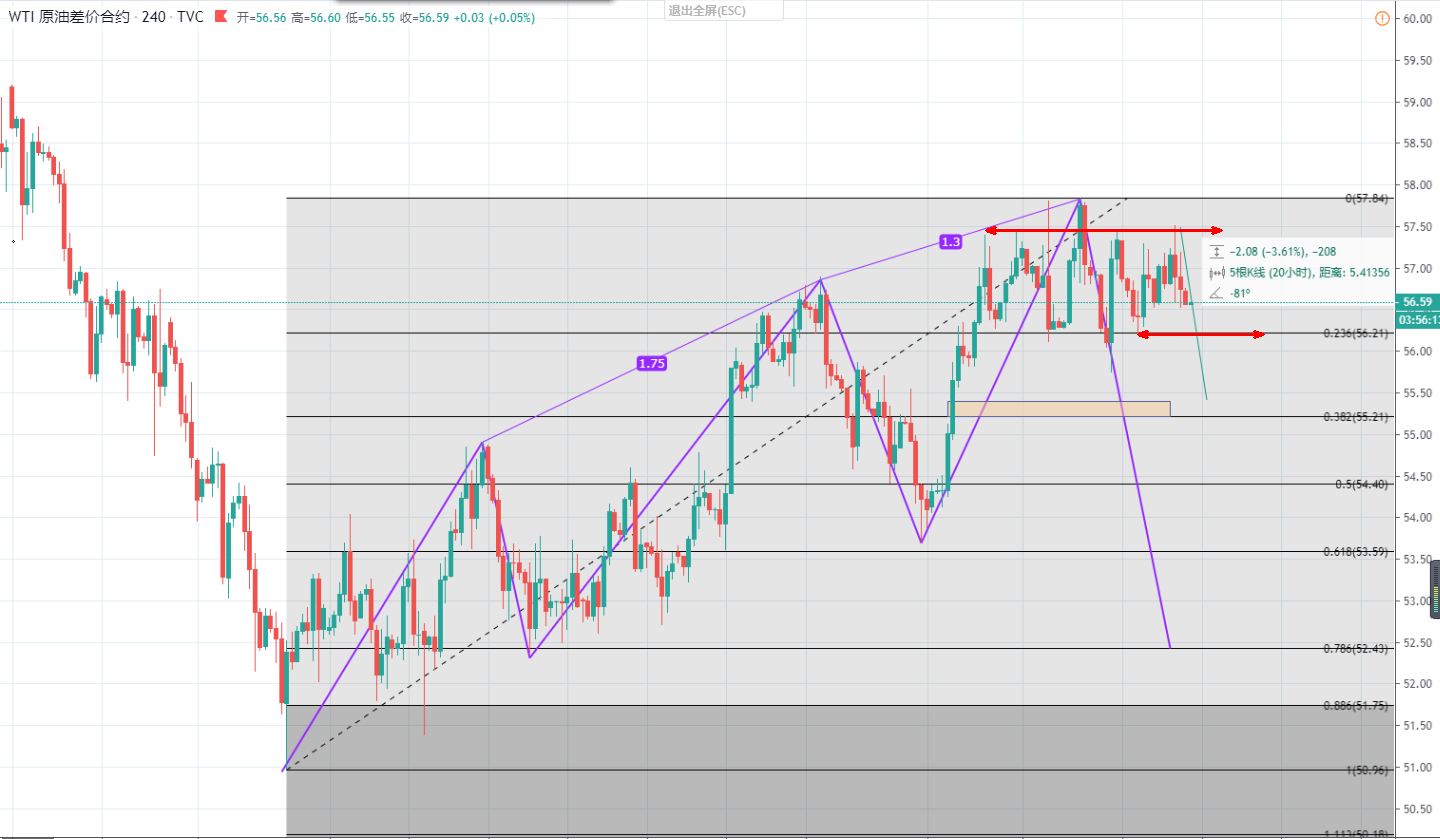Click the 开=56.56 open value
The height and width of the screenshot is (839, 1440).
point(261,18)
